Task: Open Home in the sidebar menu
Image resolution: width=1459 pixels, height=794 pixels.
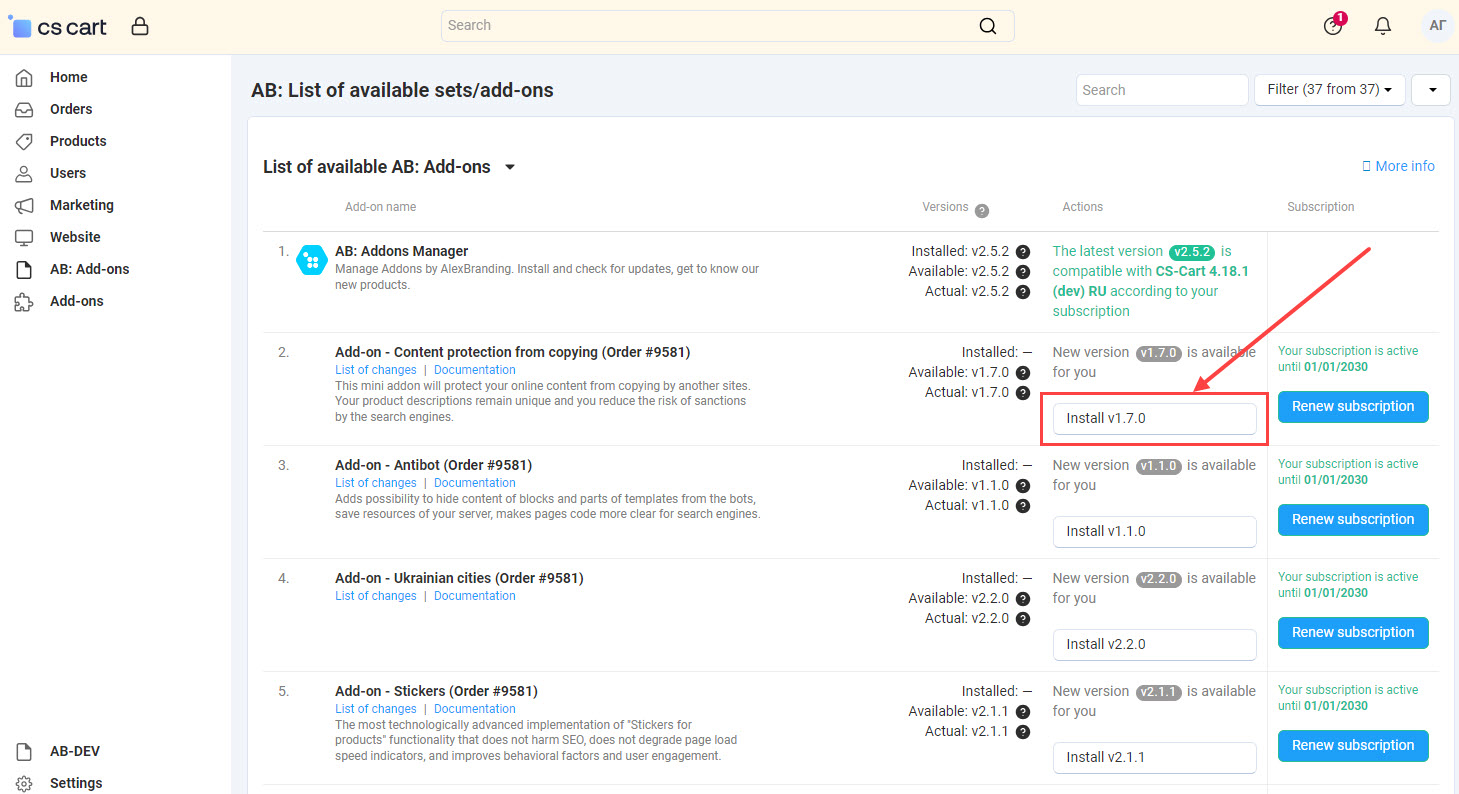Action: coord(69,77)
